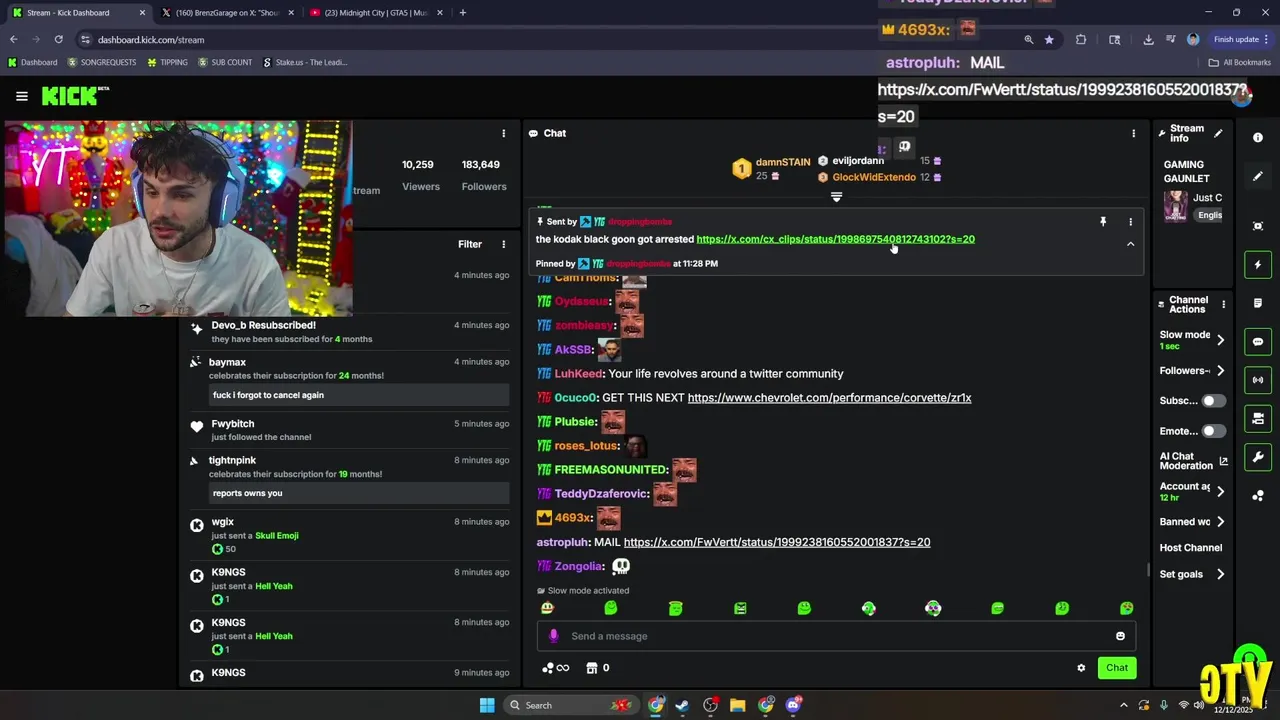Click the focus frame icon in the right sidebar
The width and height of the screenshot is (1280, 720).
click(x=1258, y=226)
